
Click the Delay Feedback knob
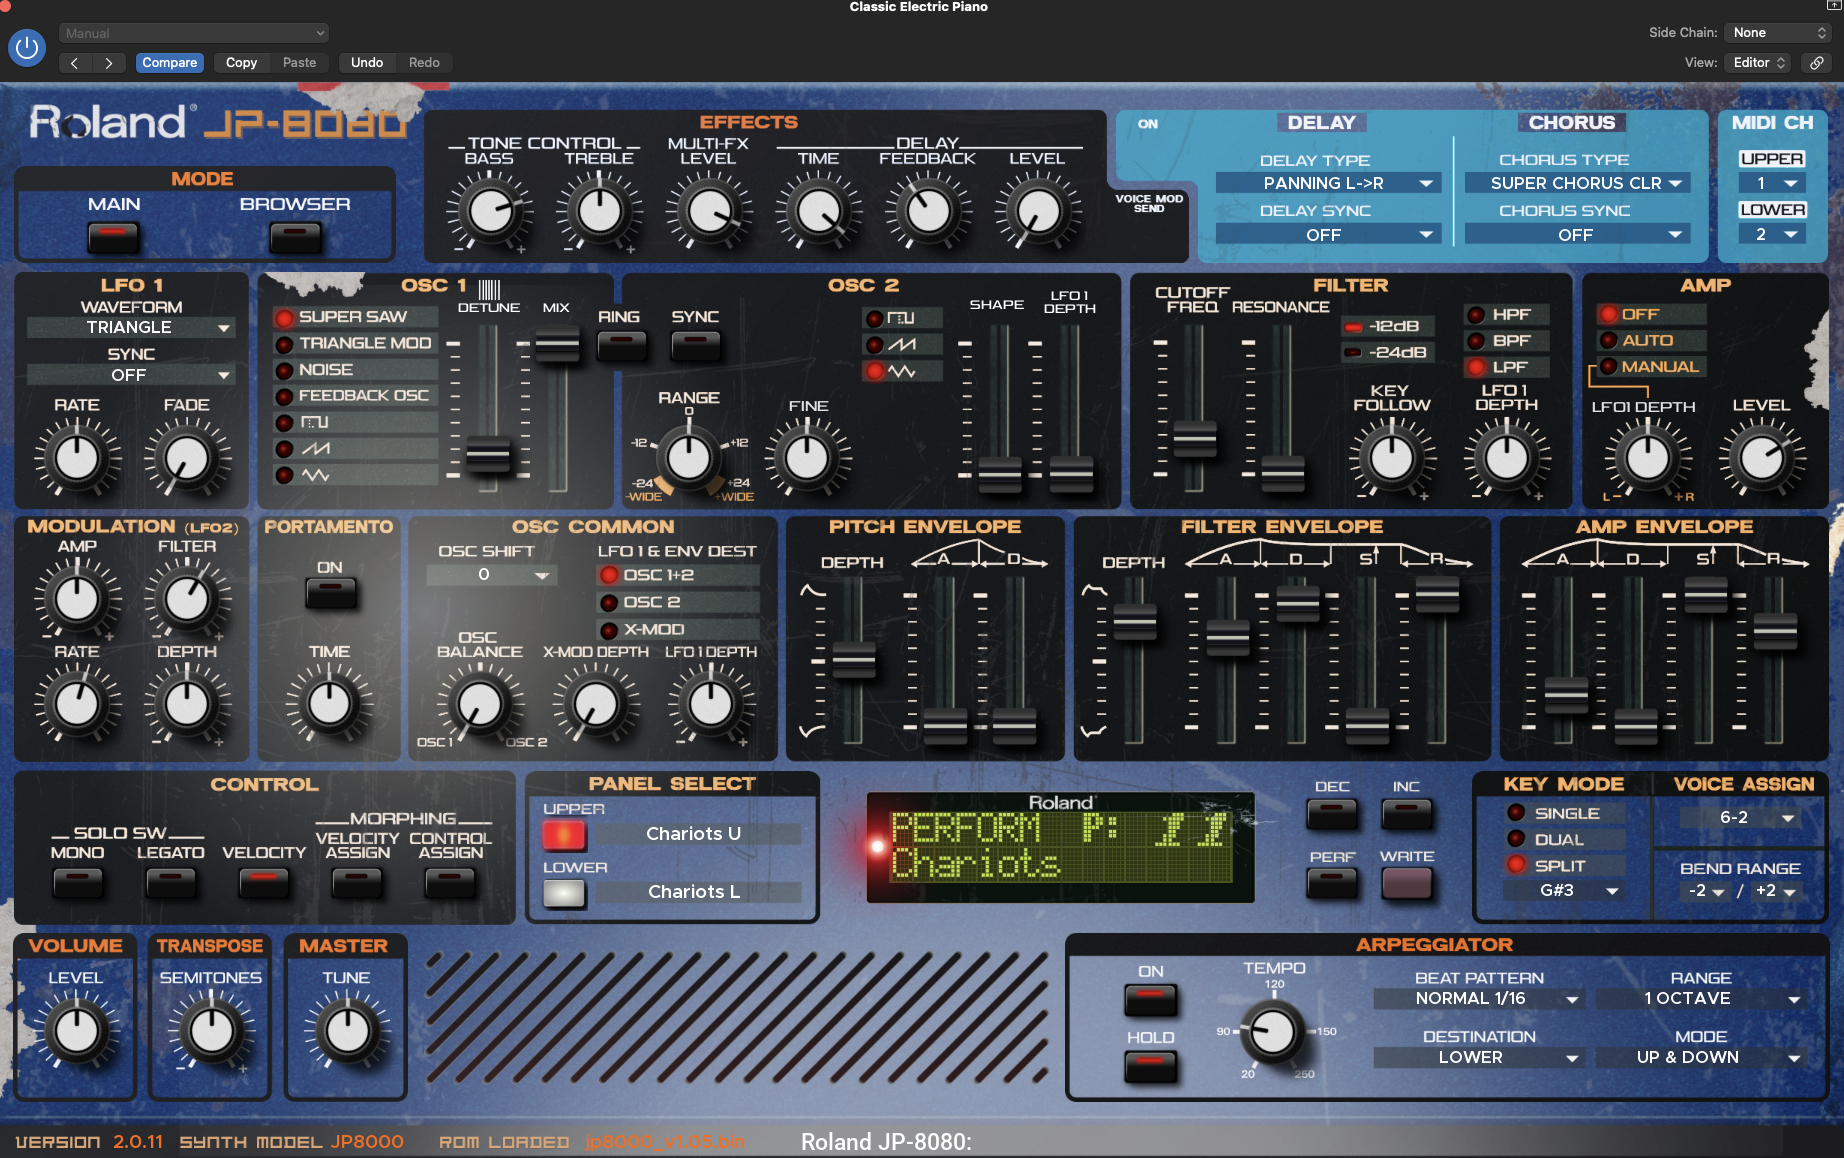point(928,210)
